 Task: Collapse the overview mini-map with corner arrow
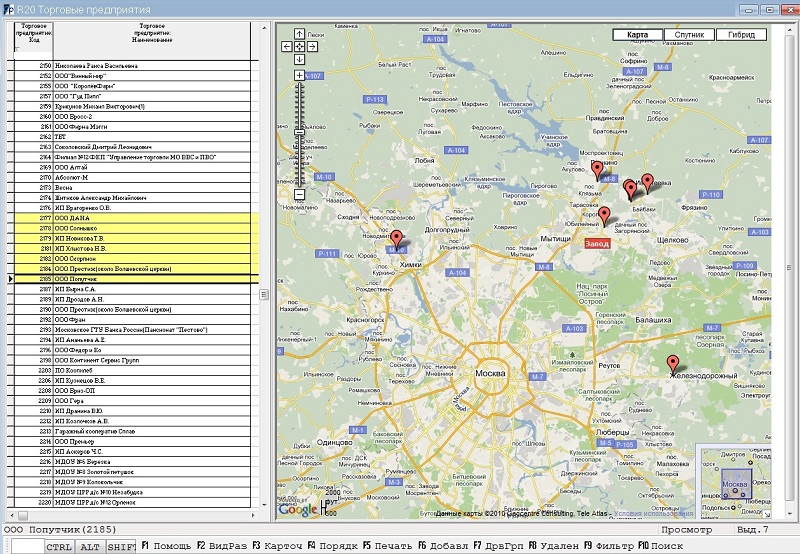767,515
